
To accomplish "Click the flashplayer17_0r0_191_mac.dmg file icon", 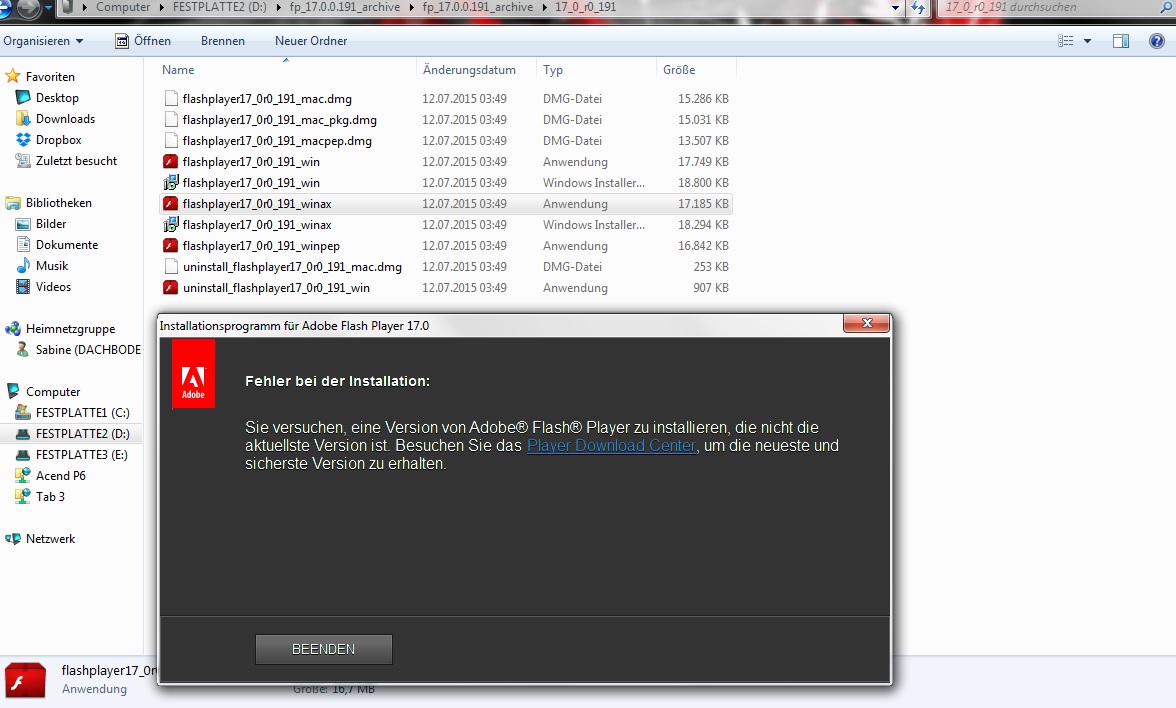I will pyautogui.click(x=171, y=98).
